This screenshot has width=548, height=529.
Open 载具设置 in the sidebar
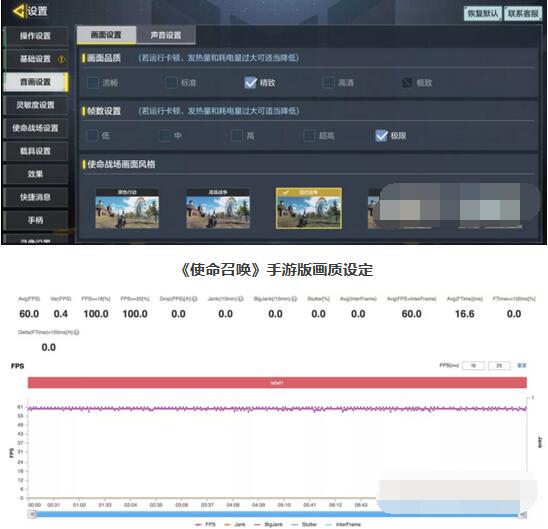click(35, 151)
